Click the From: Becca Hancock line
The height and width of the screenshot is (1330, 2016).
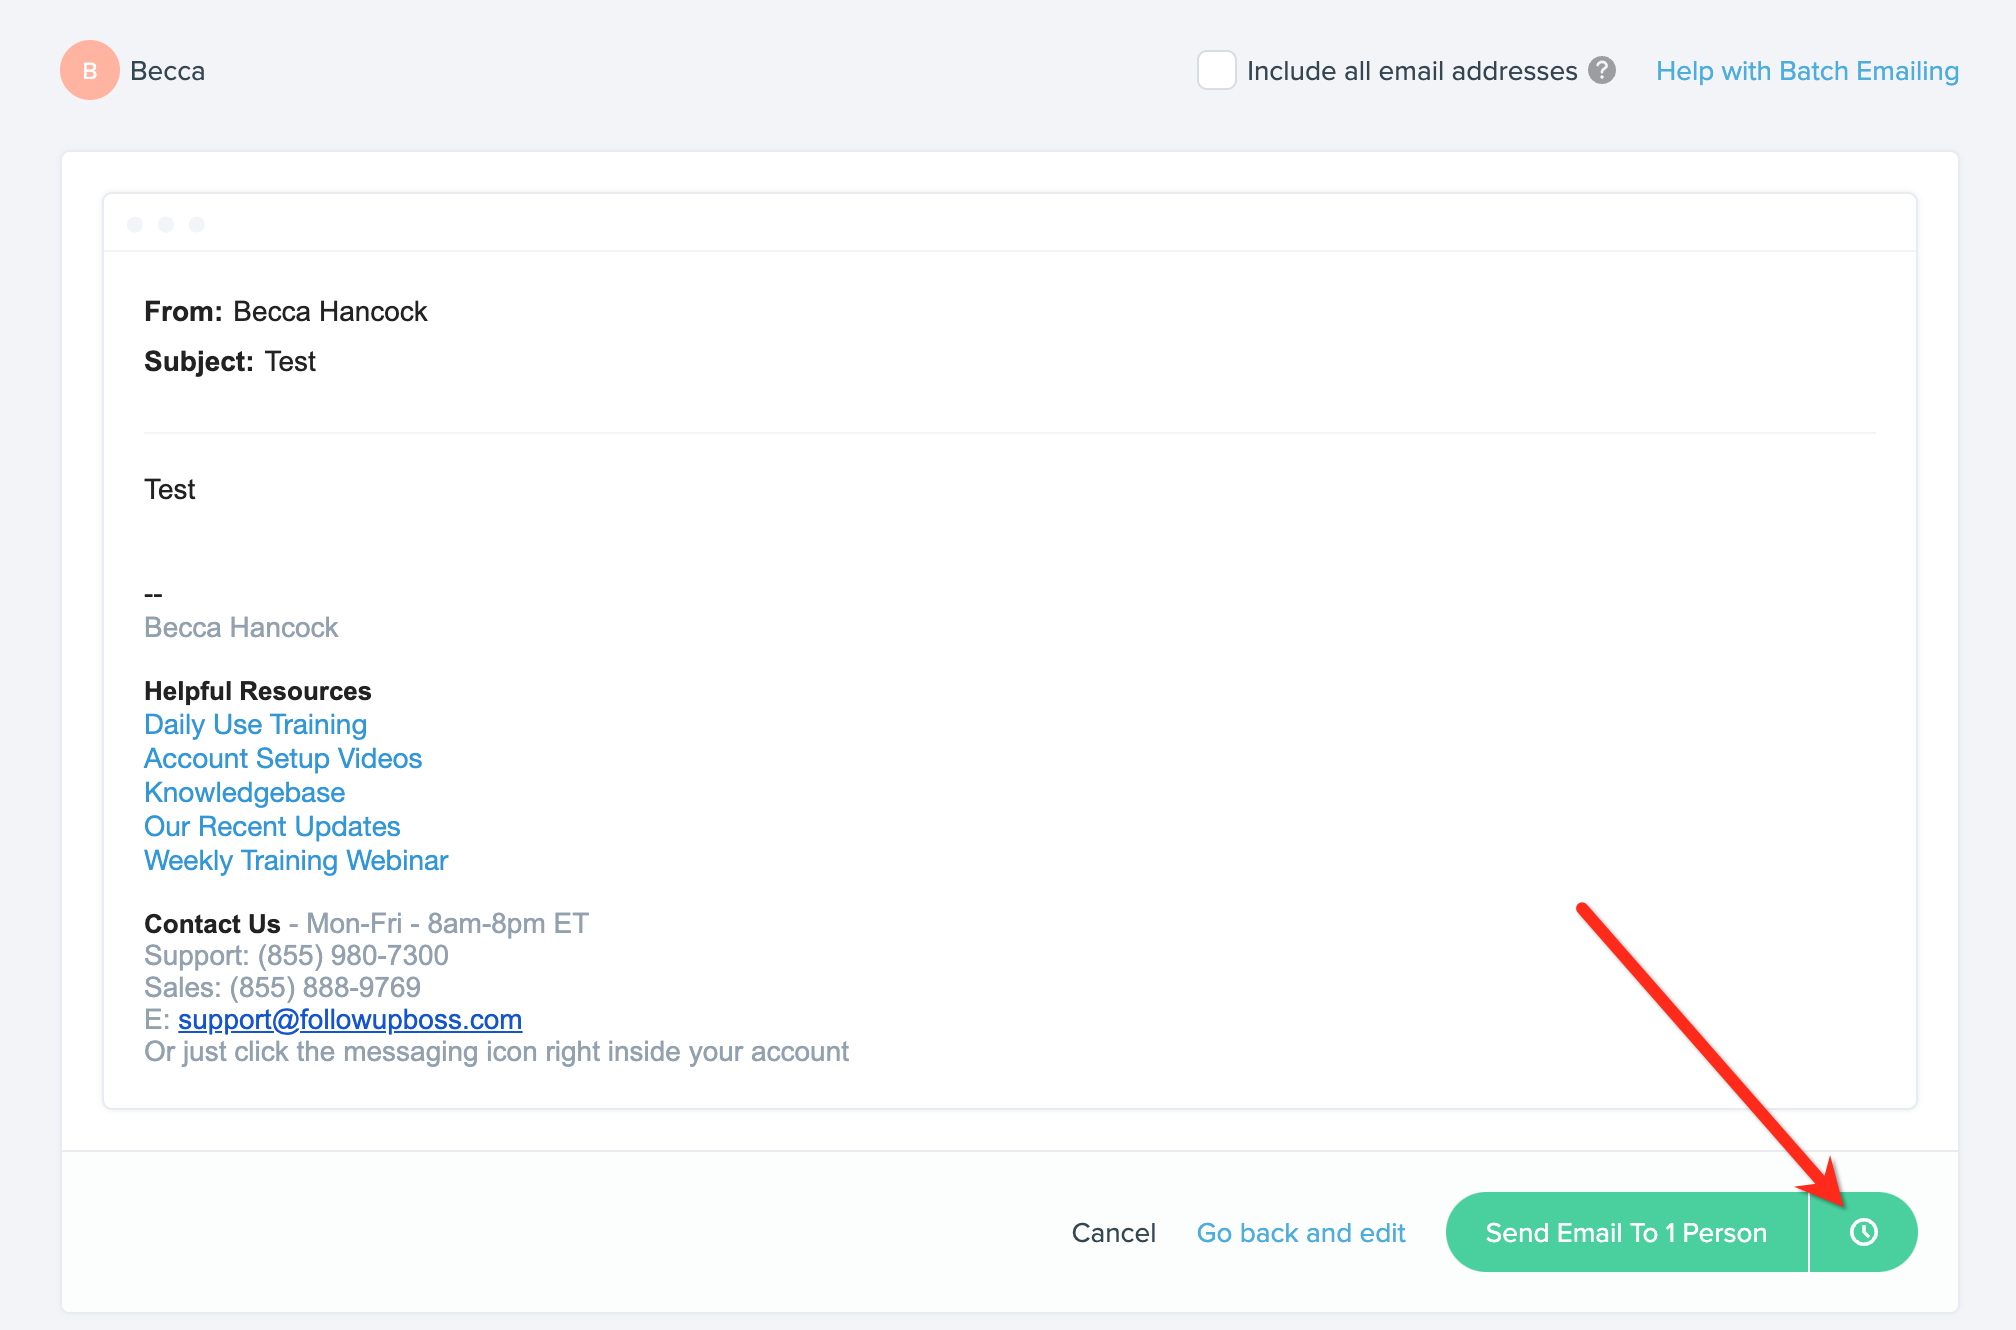285,312
